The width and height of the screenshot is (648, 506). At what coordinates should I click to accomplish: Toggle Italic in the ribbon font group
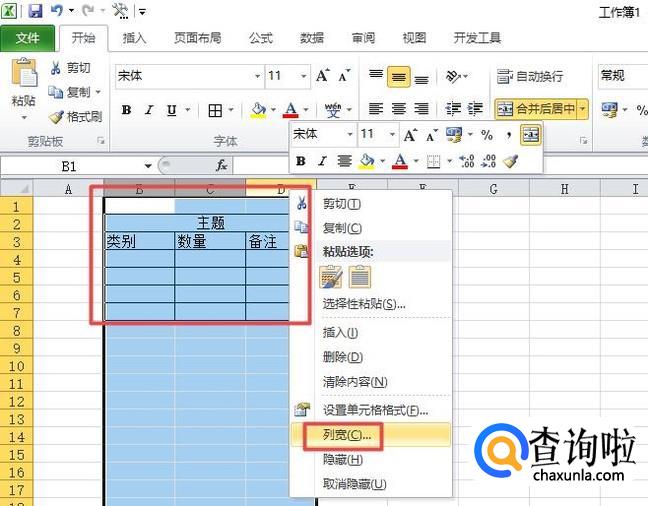pos(149,110)
